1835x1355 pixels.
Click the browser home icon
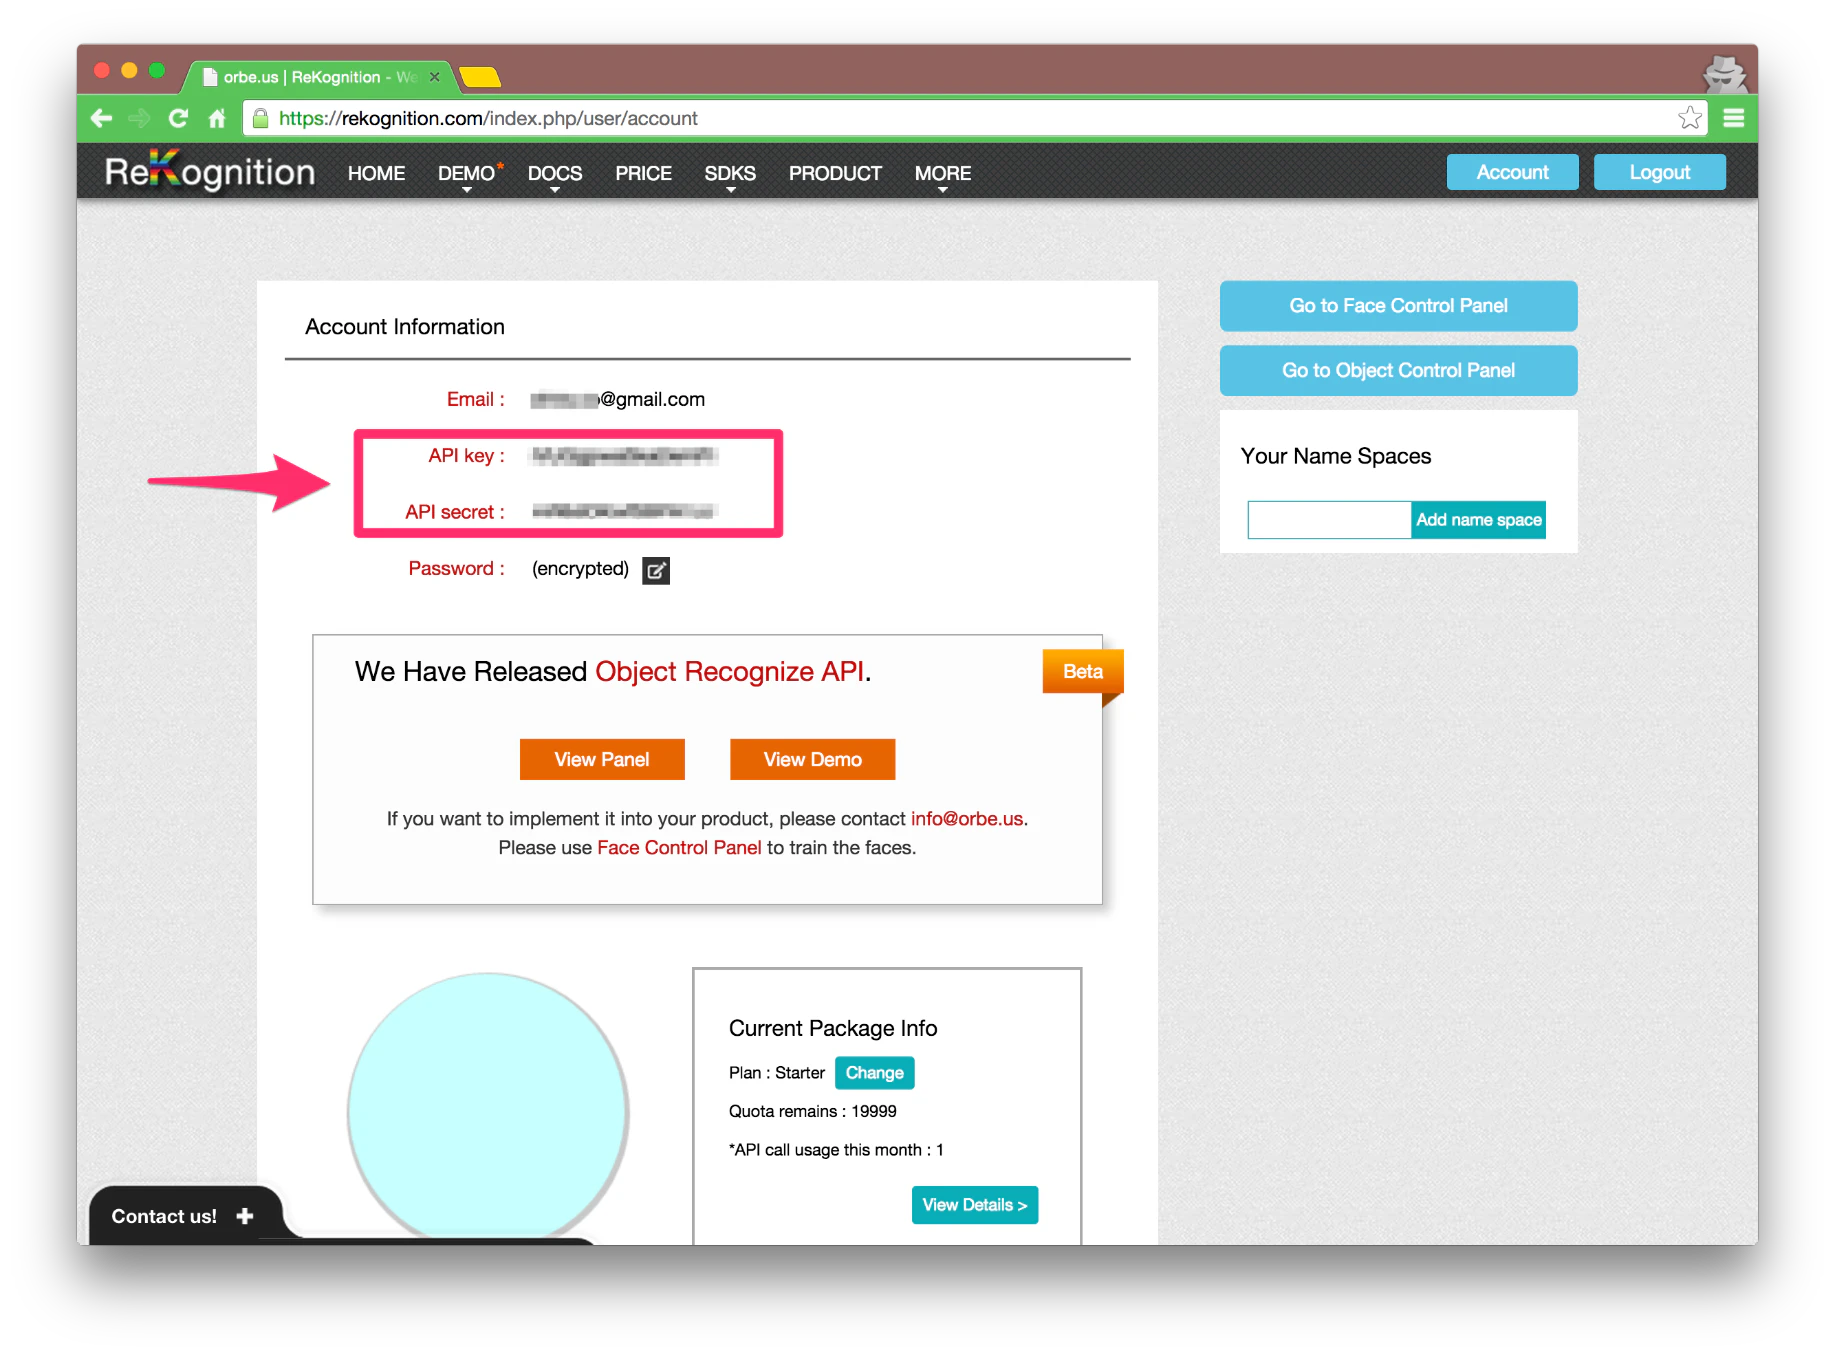(217, 118)
